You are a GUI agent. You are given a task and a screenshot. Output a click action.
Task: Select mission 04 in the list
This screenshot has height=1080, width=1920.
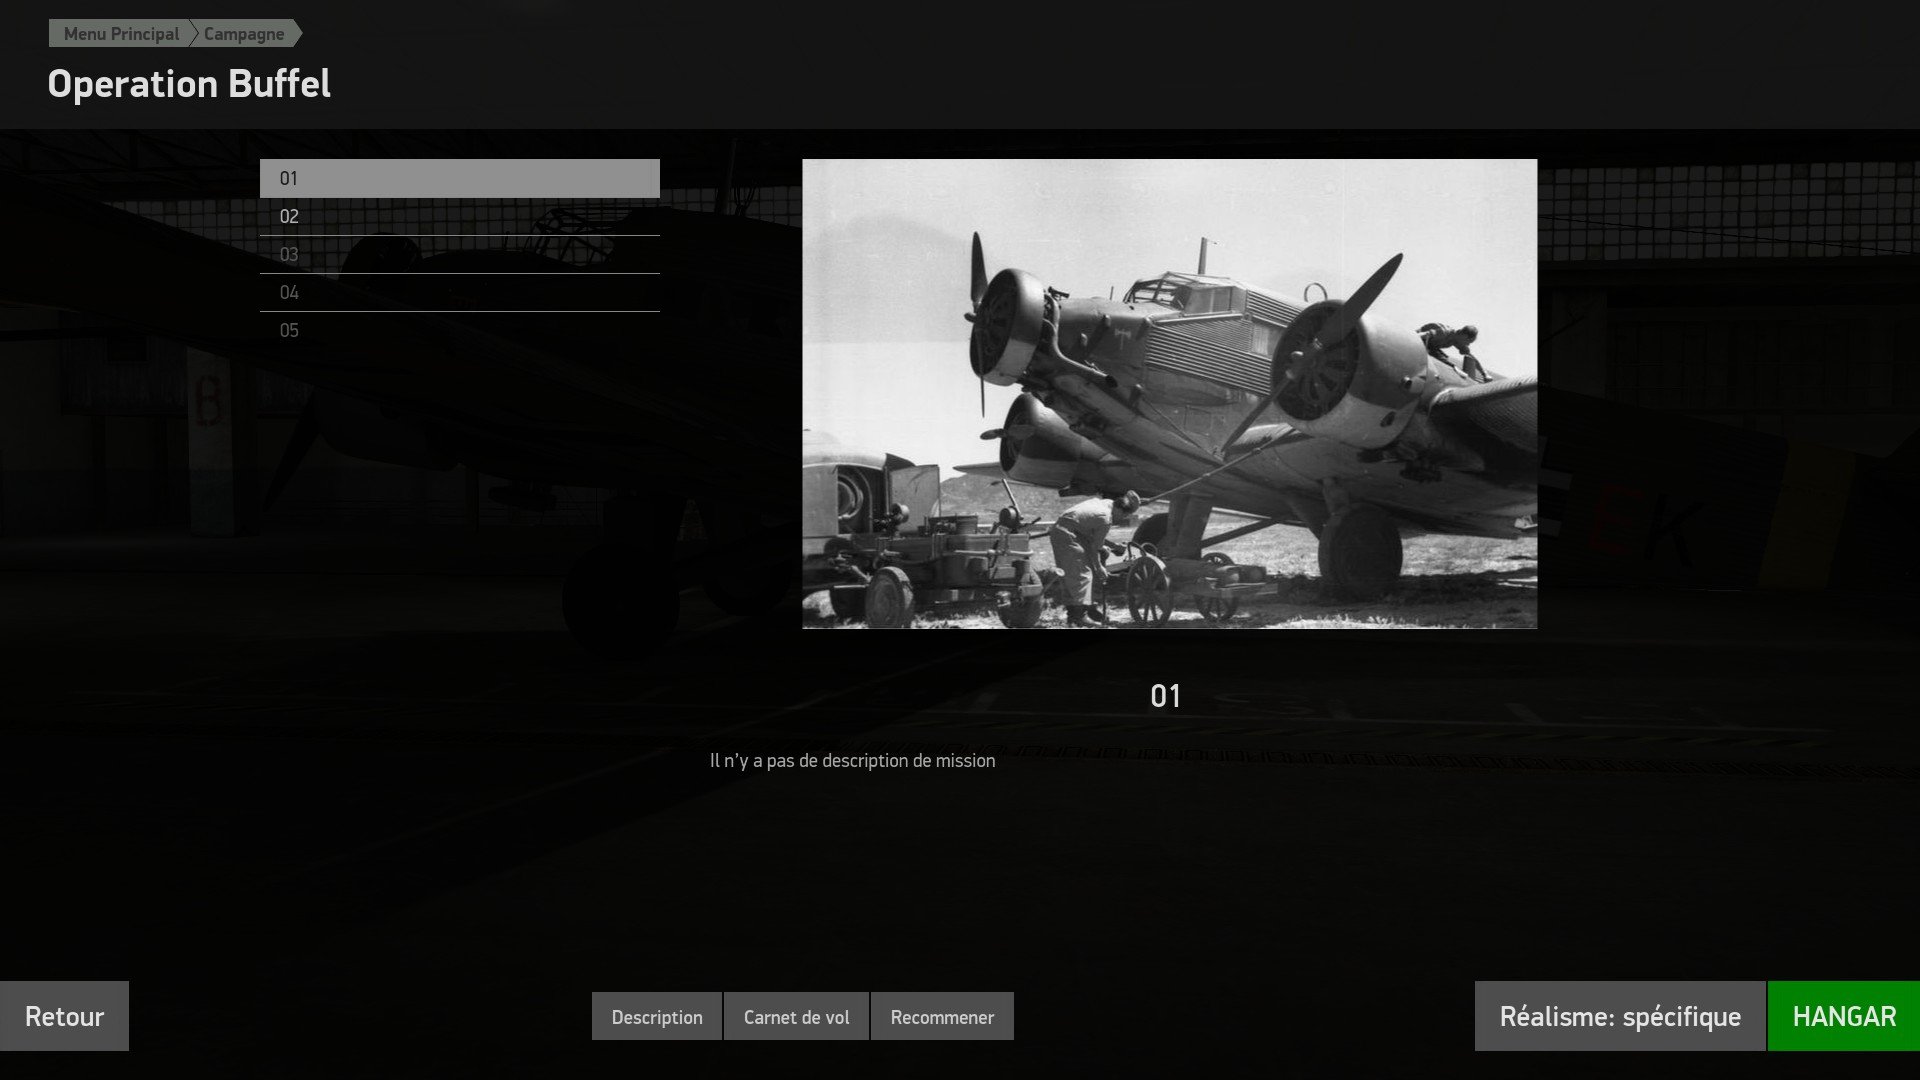(x=460, y=292)
